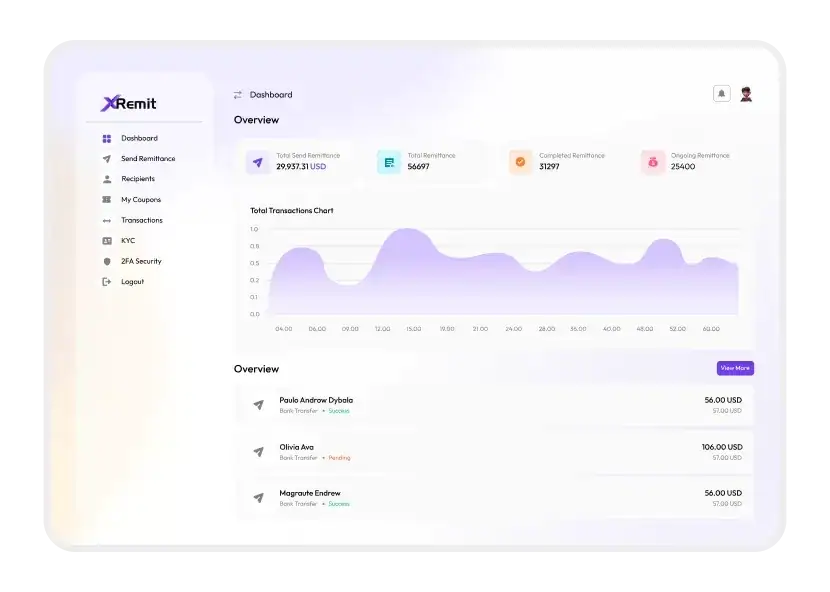Image resolution: width=830 pixels, height=592 pixels.
Task: Navigate to the KYC section
Action: (128, 241)
